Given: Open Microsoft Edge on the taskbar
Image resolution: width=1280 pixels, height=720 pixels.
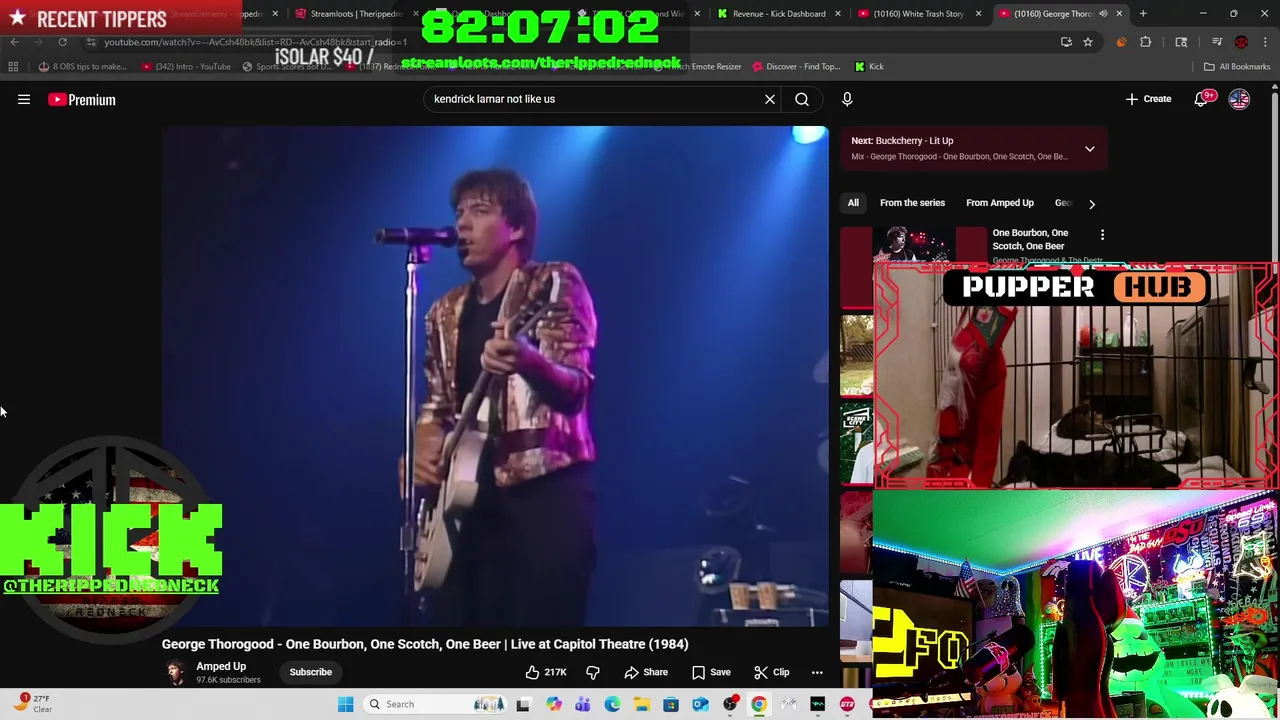Looking at the screenshot, I should 612,704.
